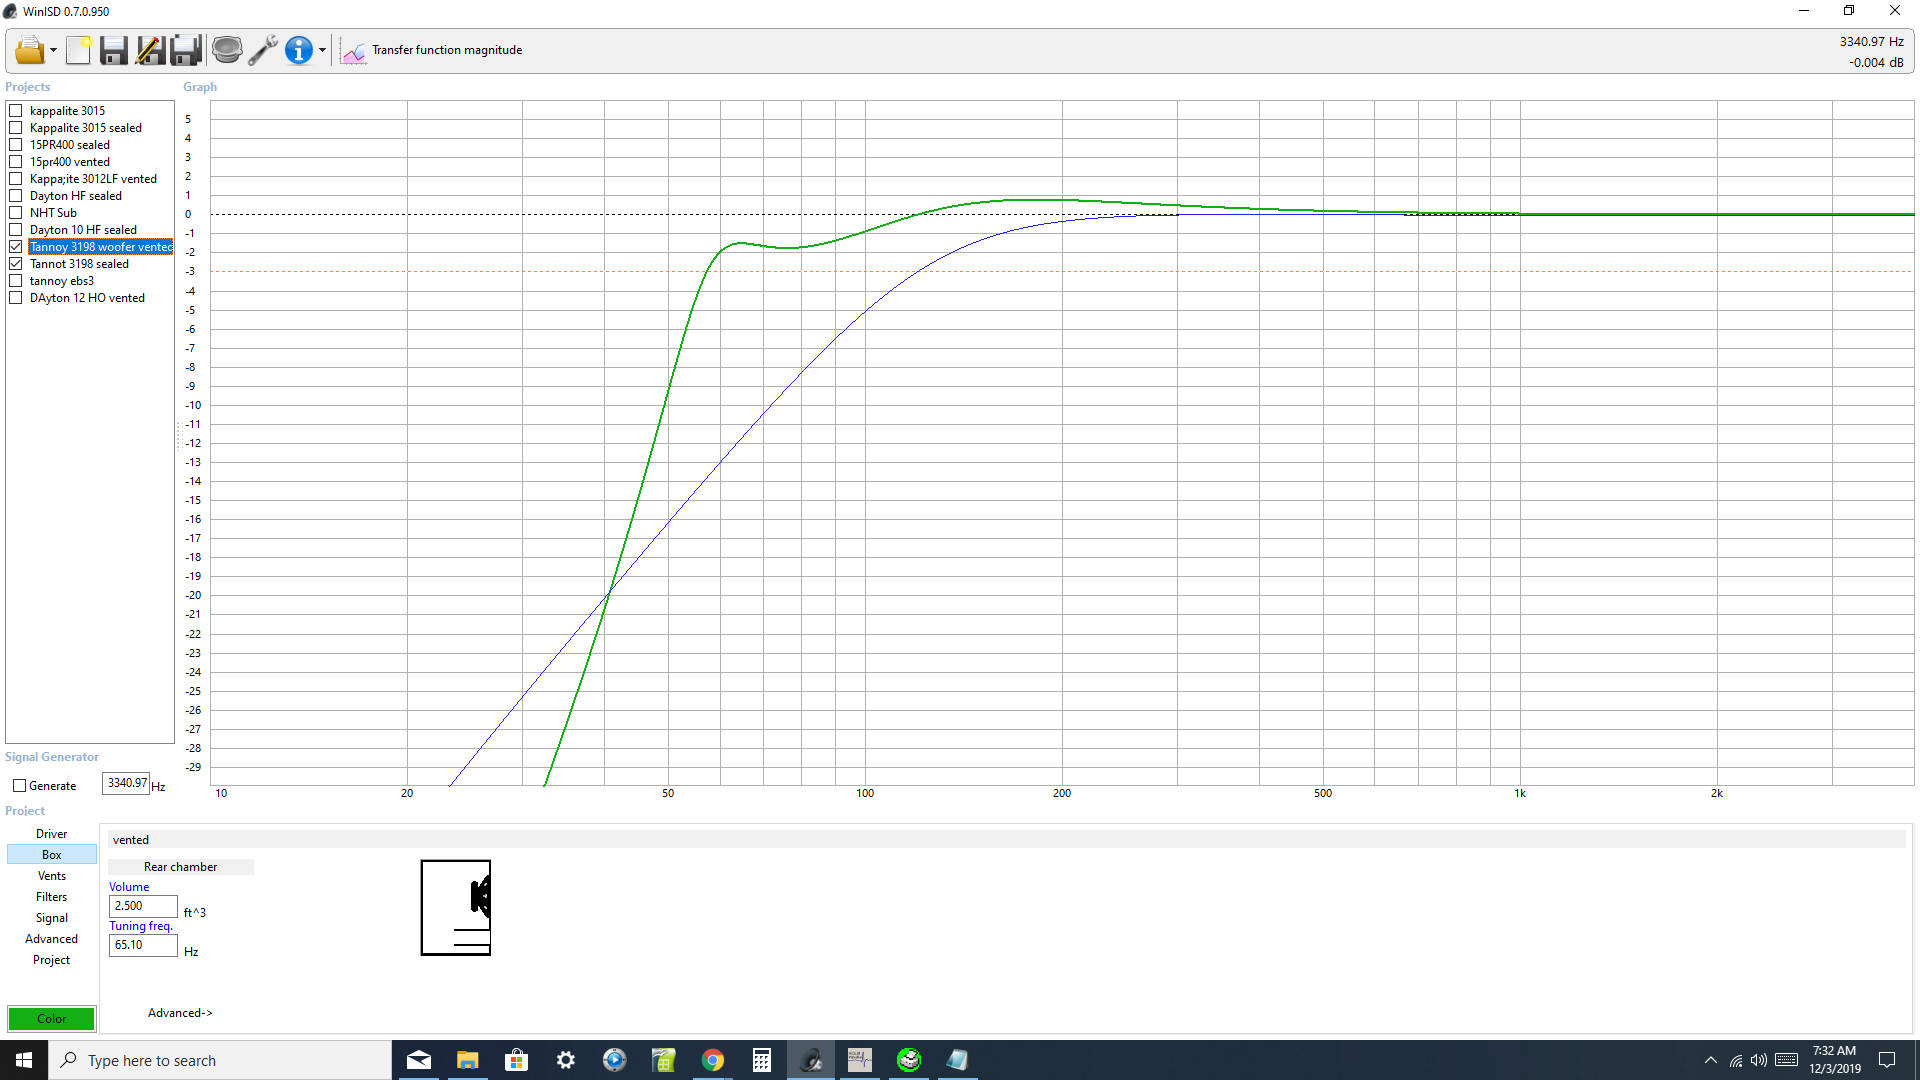Select DAyton 12 HO vented project name
This screenshot has height=1080, width=1920.
pyautogui.click(x=87, y=298)
